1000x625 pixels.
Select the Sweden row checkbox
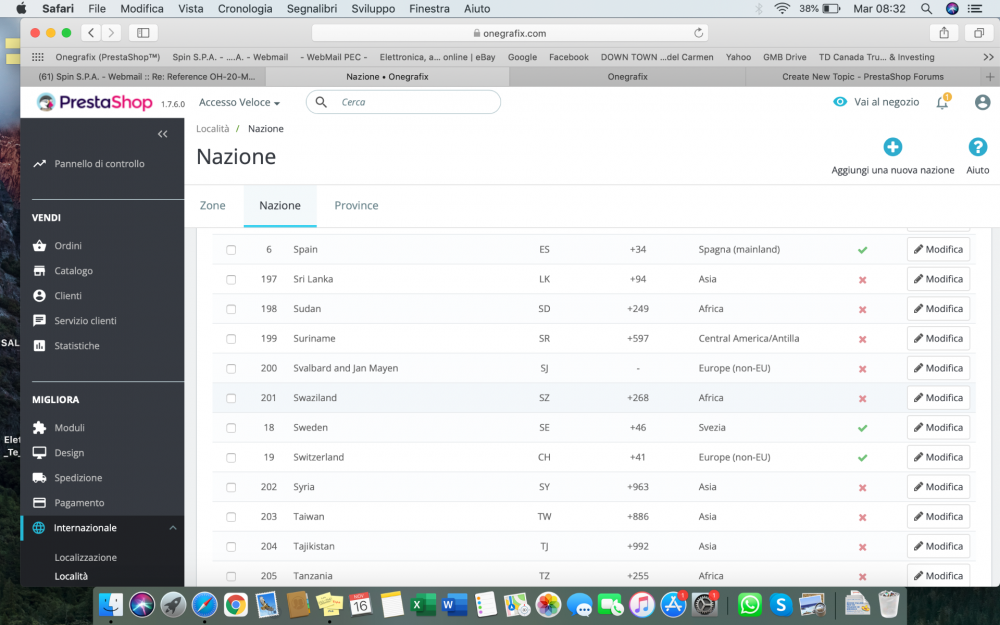pos(231,428)
